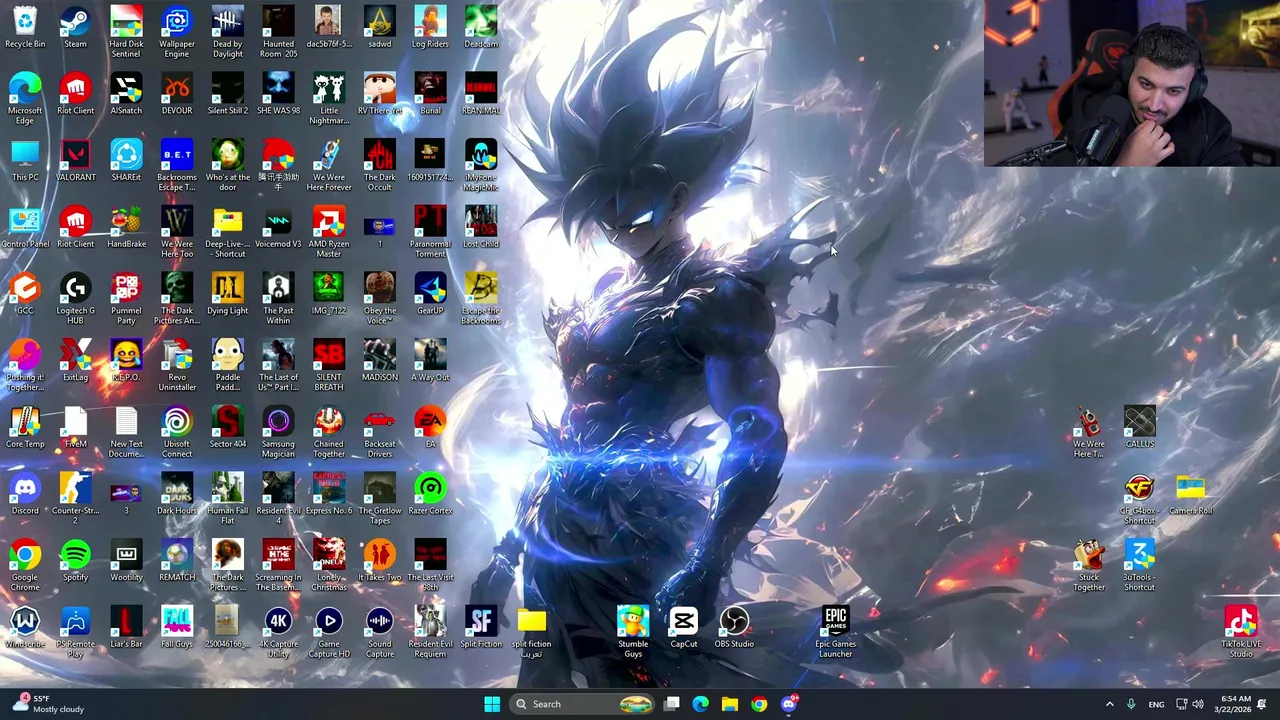This screenshot has width=1280, height=720.
Task: Select the Google Chrome desktop icon
Action: point(25,566)
